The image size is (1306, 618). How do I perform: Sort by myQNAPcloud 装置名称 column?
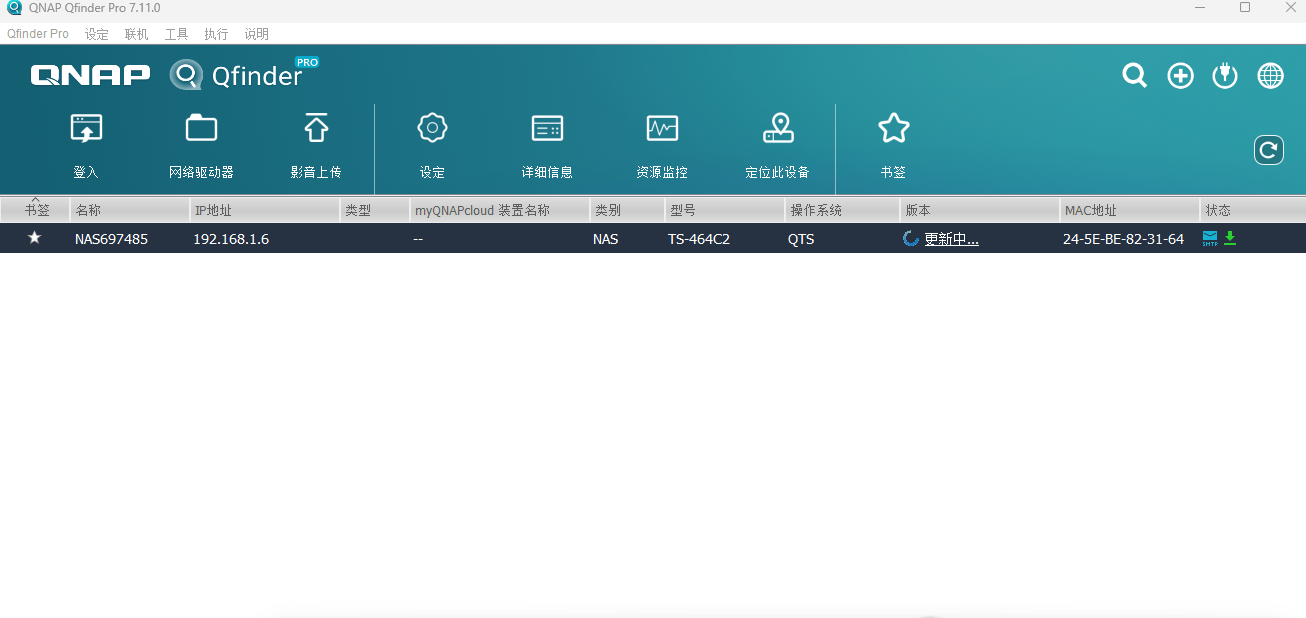coord(500,210)
